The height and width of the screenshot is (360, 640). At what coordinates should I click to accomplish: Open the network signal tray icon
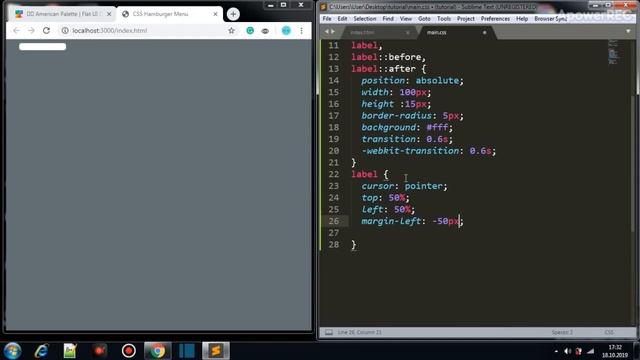point(590,351)
